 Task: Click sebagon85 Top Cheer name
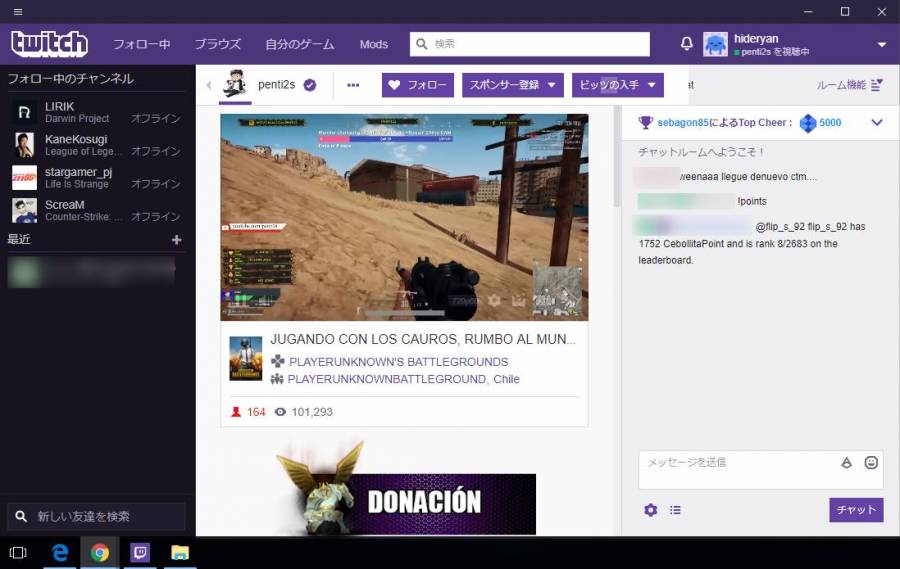pyautogui.click(x=683, y=122)
